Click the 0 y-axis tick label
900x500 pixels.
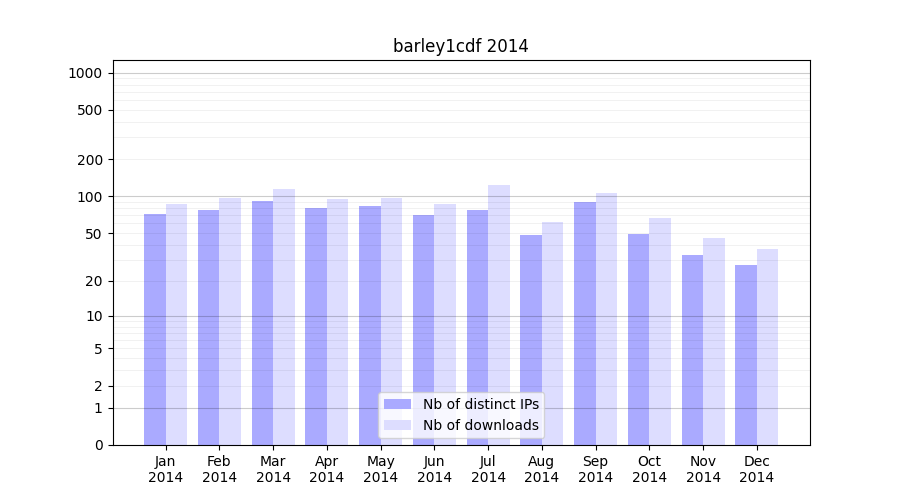[98, 445]
